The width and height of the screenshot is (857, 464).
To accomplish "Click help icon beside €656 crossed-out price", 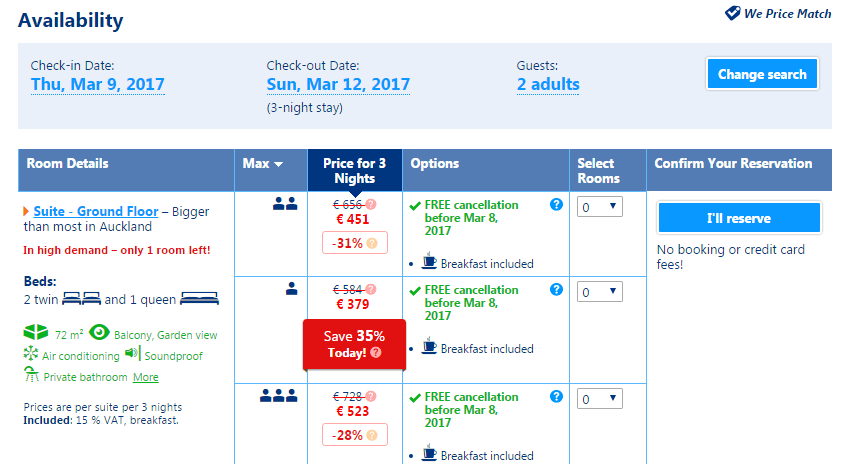I will point(371,204).
